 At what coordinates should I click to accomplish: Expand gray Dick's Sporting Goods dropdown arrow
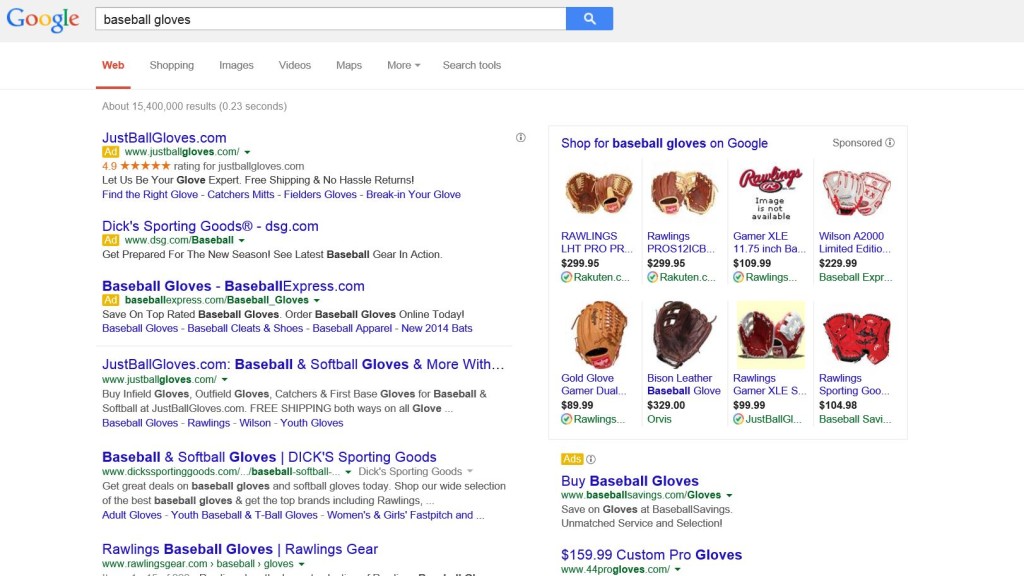(x=470, y=472)
